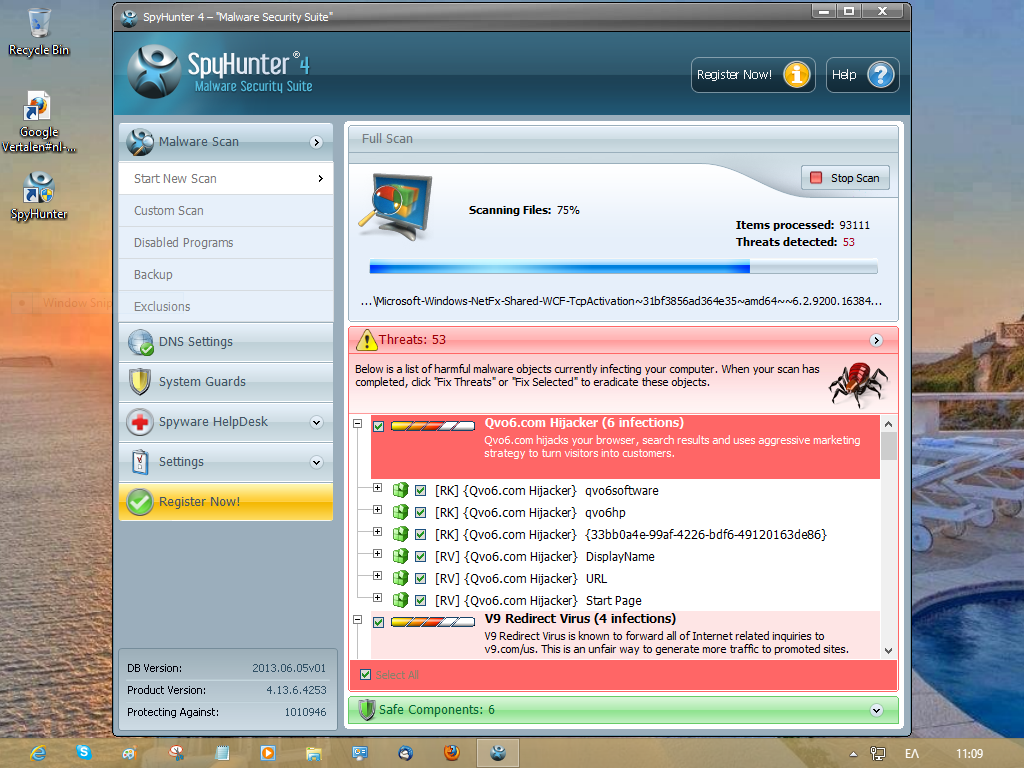The height and width of the screenshot is (768, 1024).
Task: Uncheck the Qvo6.com Hijacker group checkbox
Action: pyautogui.click(x=379, y=426)
